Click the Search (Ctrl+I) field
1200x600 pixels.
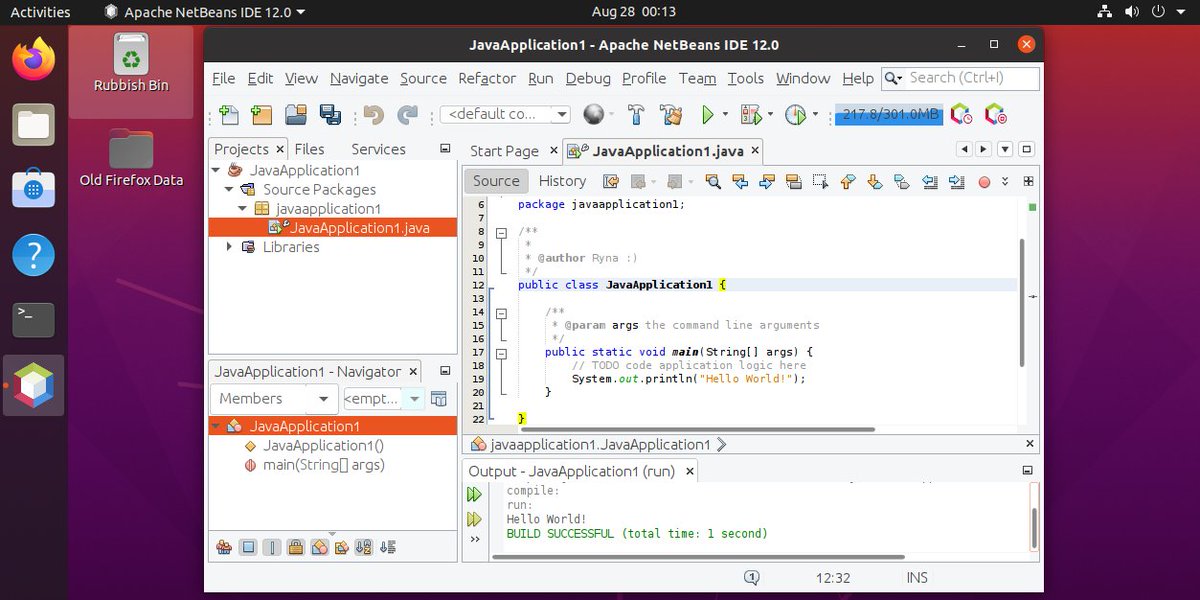(961, 78)
